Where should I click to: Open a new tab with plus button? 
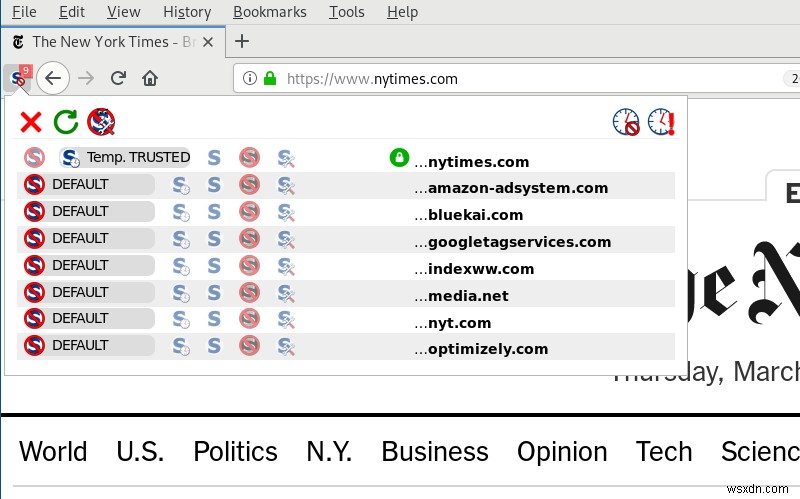coord(241,41)
